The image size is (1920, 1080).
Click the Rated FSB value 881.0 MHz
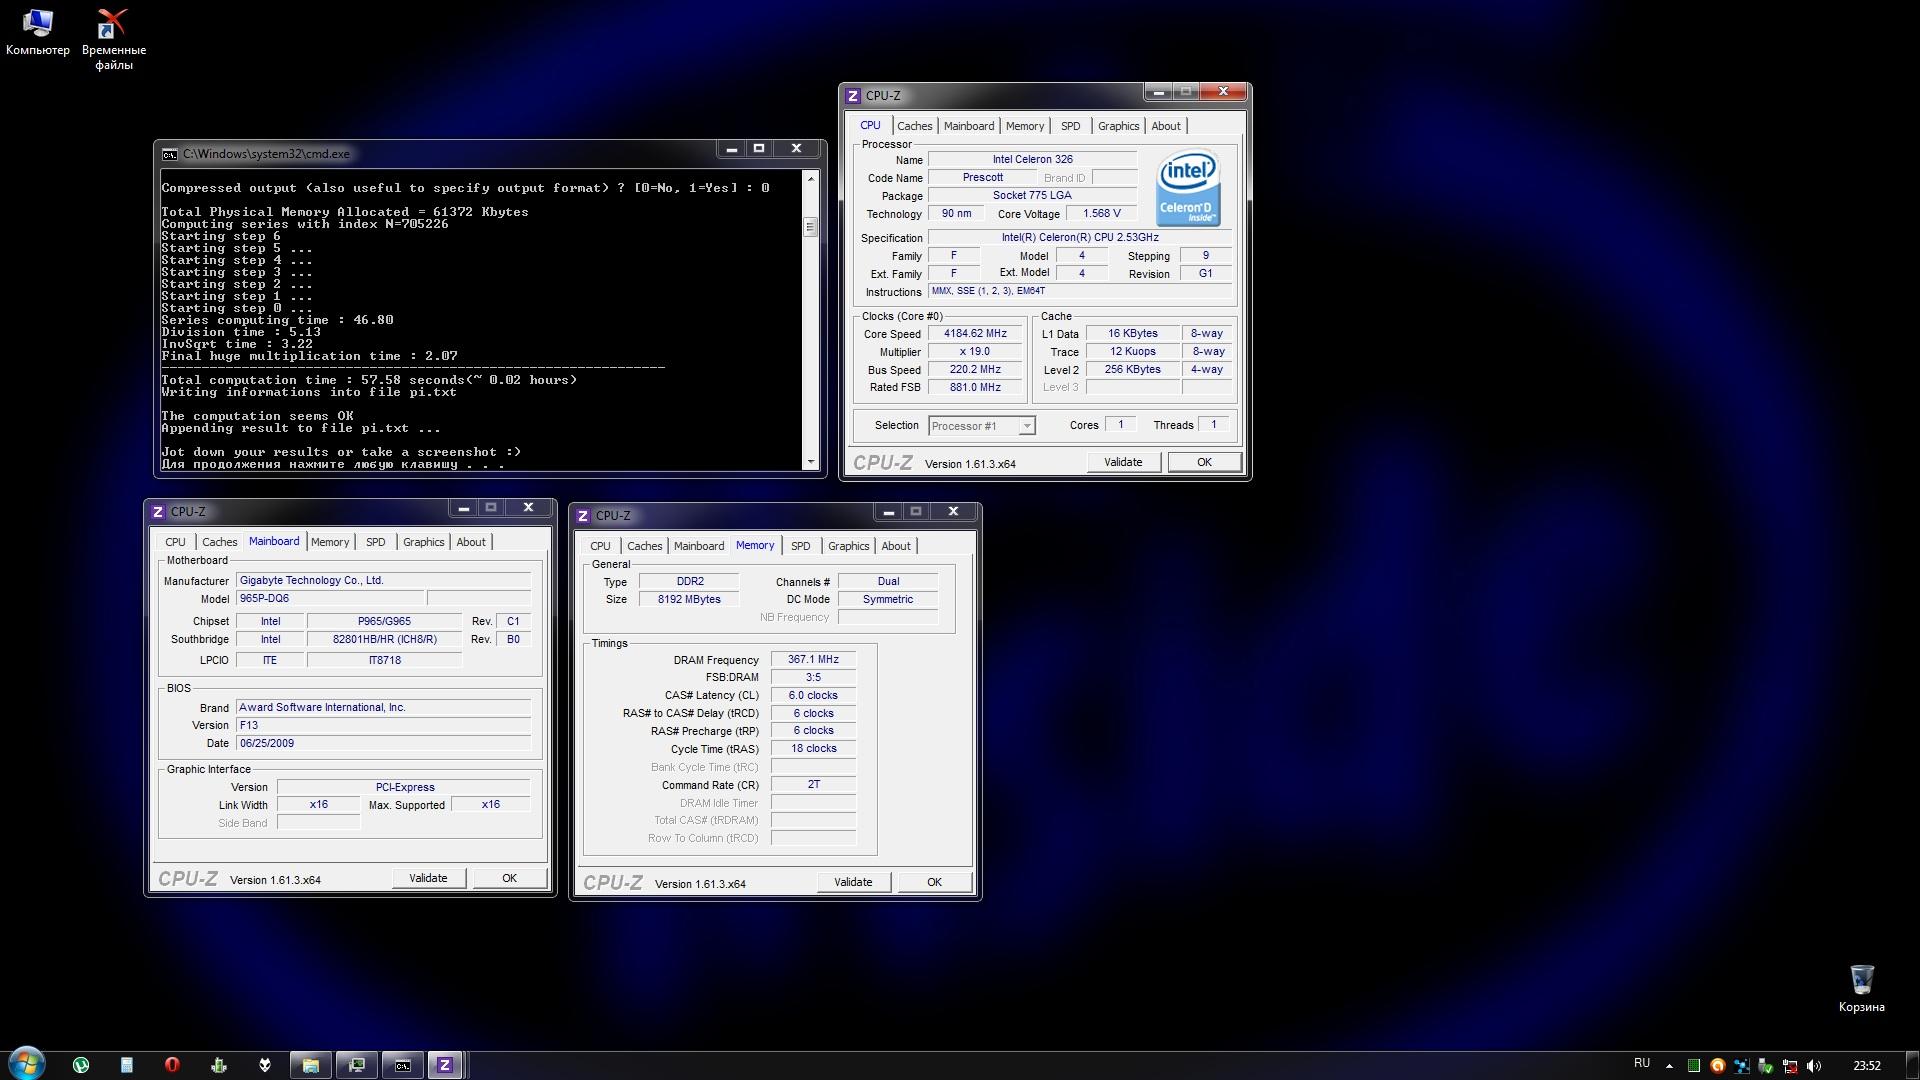coord(975,388)
